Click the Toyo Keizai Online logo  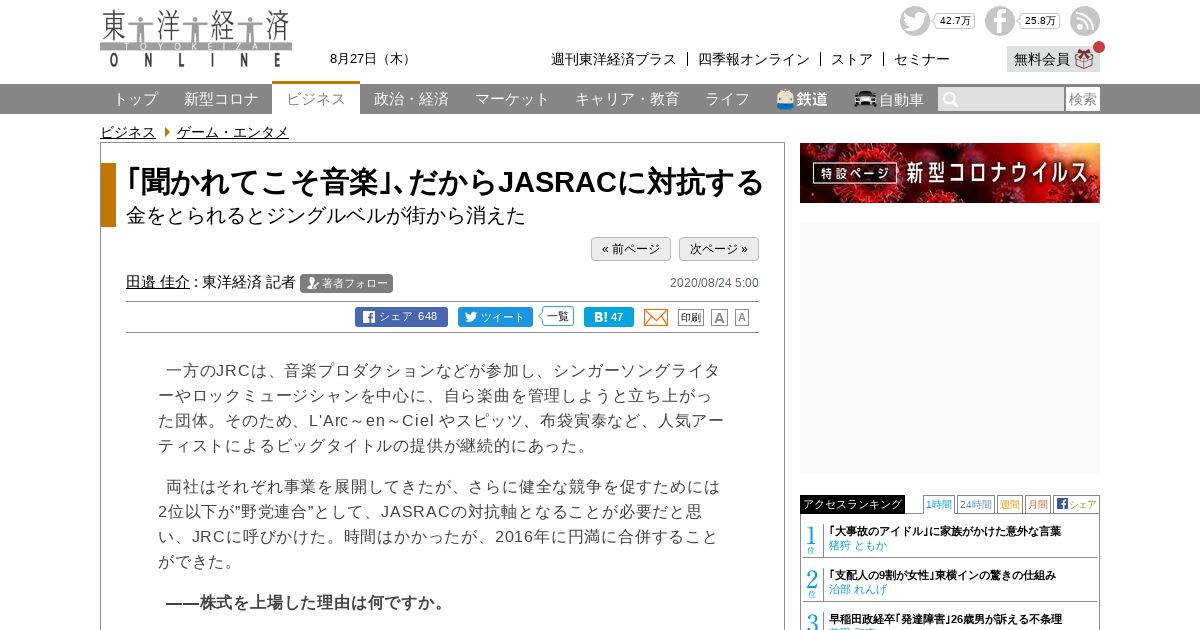[196, 39]
